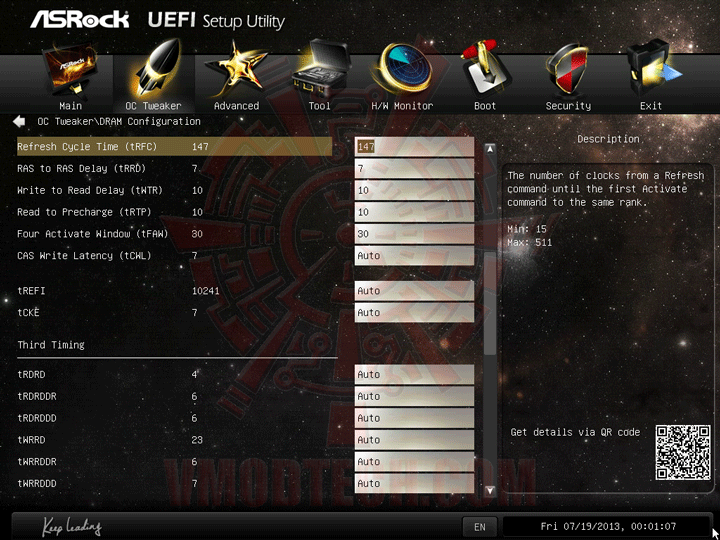This screenshot has width=720, height=540.
Task: Edit the Refresh Cycle Time value field
Action: point(414,147)
